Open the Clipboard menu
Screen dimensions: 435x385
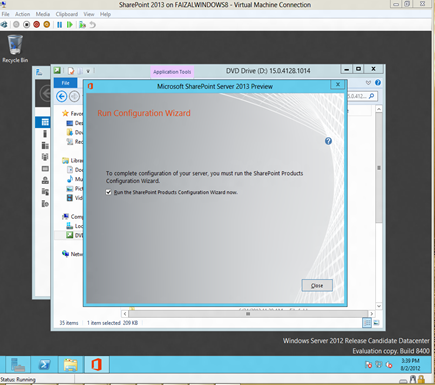(67, 14)
